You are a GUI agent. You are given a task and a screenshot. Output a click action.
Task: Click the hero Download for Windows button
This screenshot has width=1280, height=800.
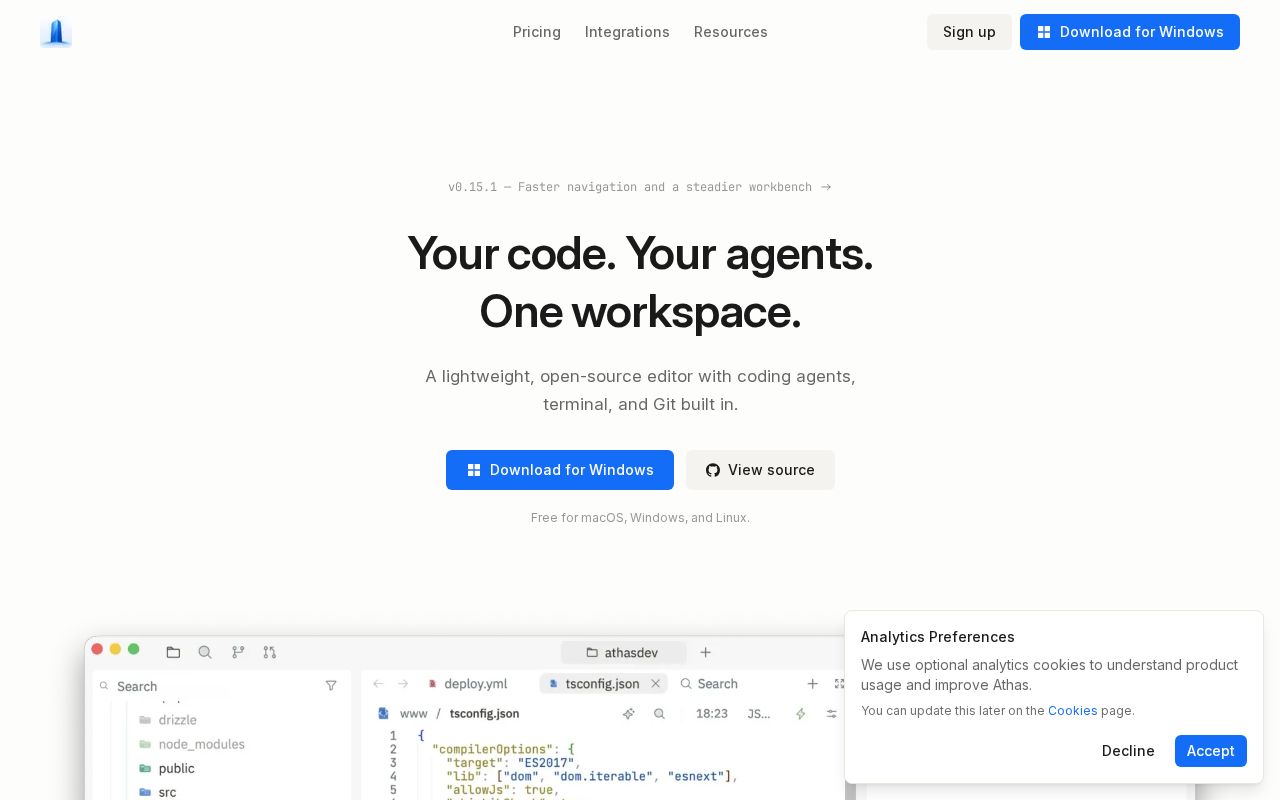pyautogui.click(x=560, y=470)
